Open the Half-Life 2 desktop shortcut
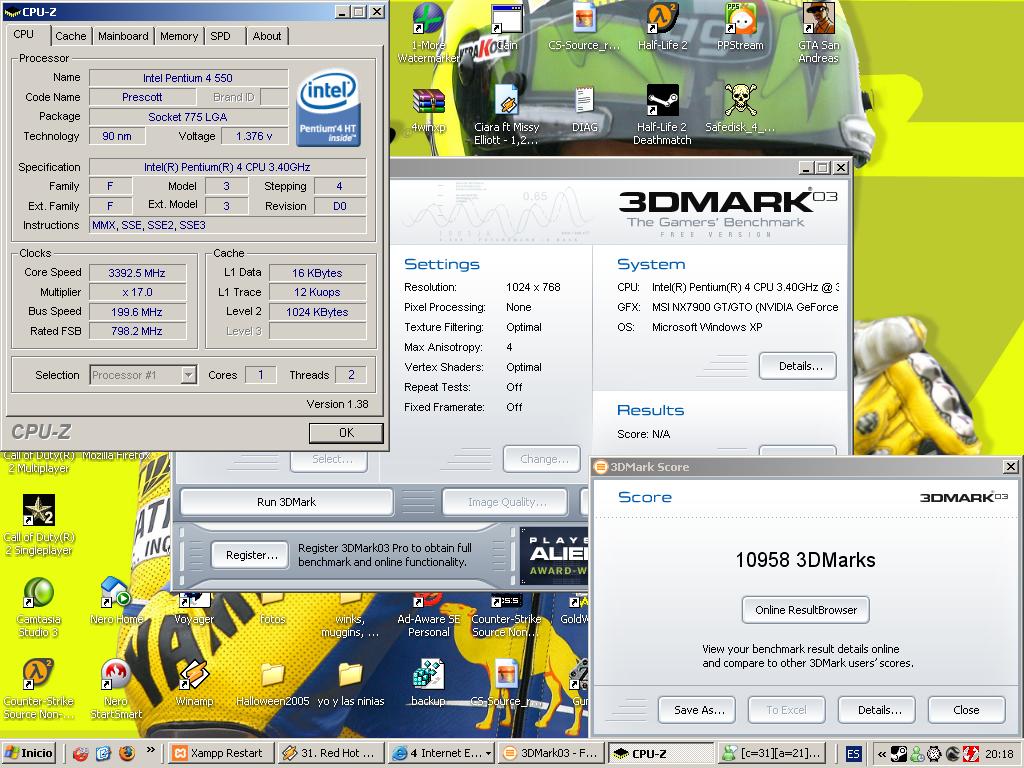 click(x=662, y=20)
